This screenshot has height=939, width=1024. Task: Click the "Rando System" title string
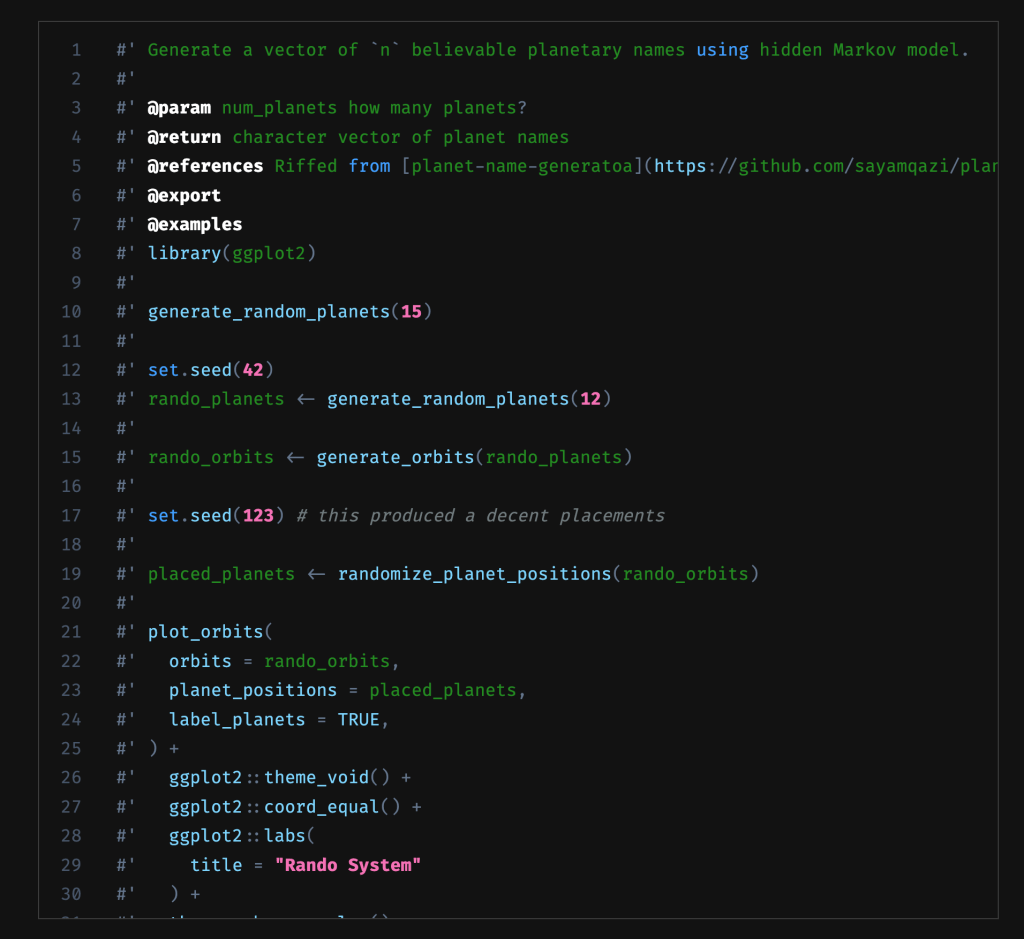pos(348,864)
